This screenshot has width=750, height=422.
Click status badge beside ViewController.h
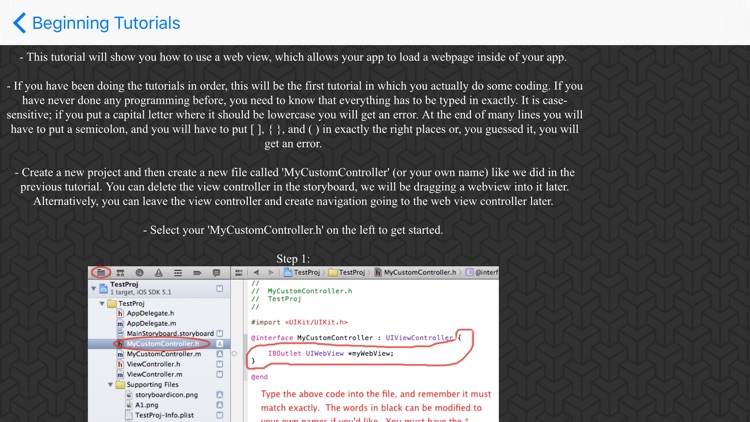(x=220, y=364)
